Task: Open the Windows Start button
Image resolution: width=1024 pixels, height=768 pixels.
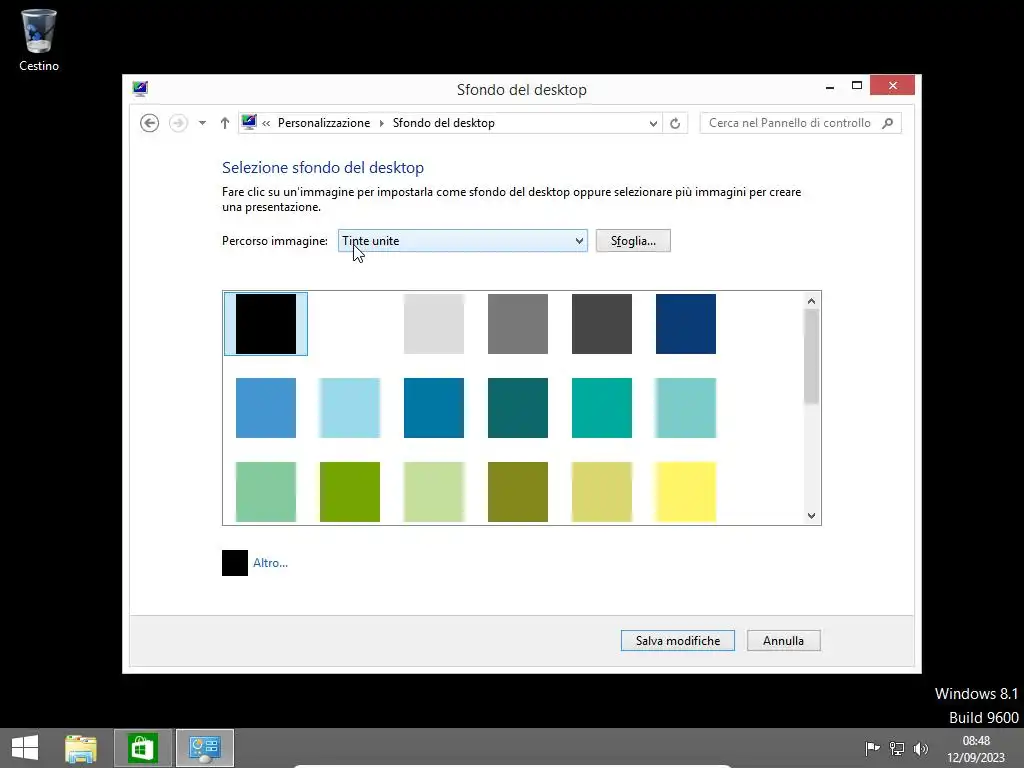Action: coord(25,748)
